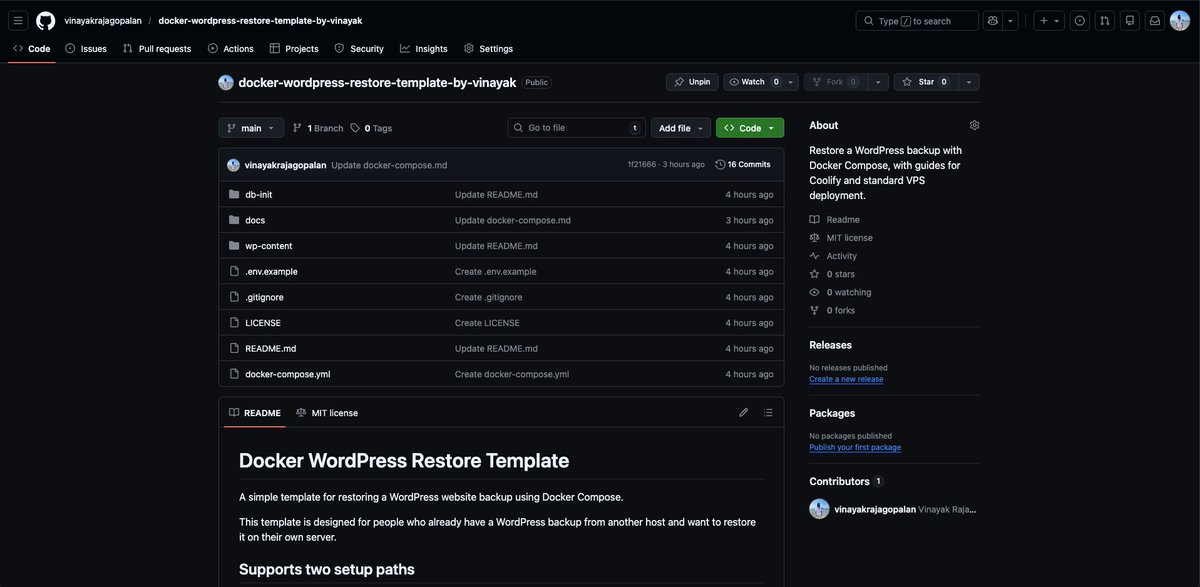1200x587 pixels.
Task: Open the issues icon in the top header
Action: pos(1079,20)
